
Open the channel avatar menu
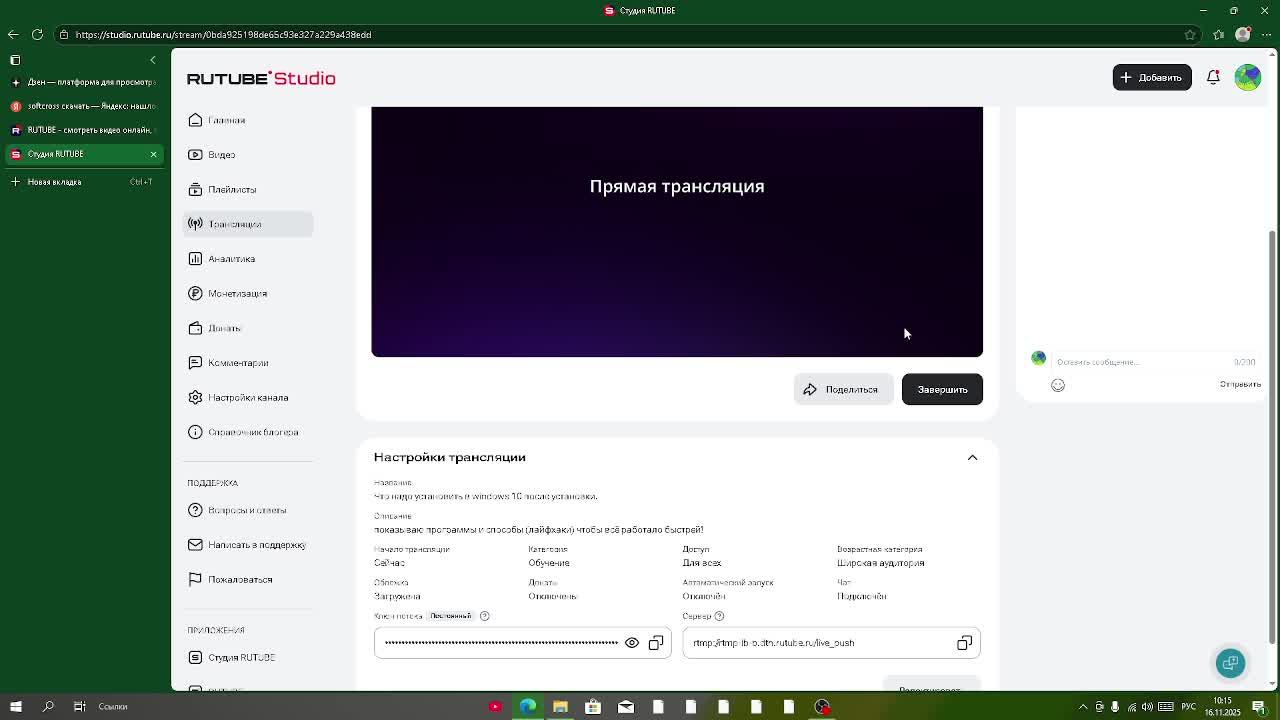tap(1248, 77)
